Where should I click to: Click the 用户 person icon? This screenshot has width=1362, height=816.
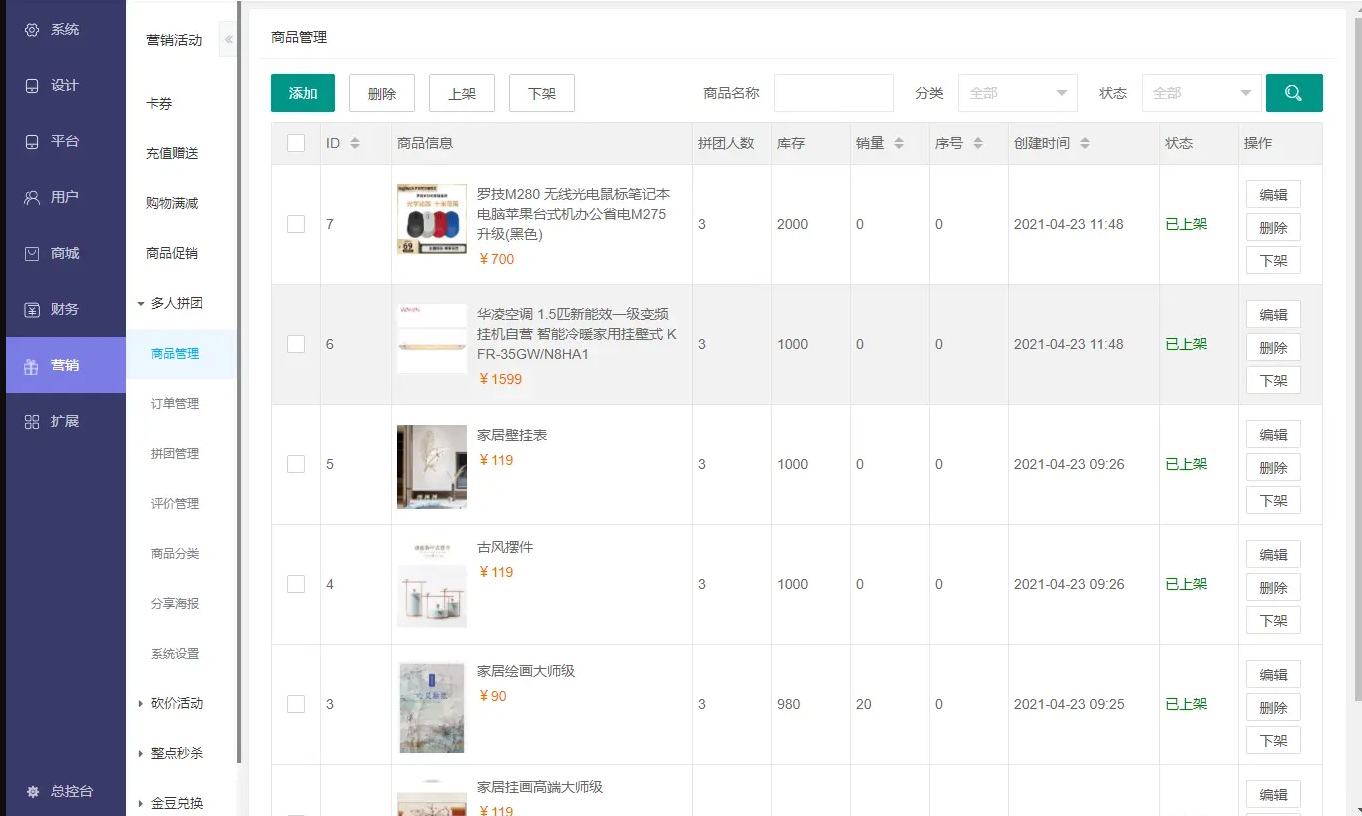click(x=32, y=197)
